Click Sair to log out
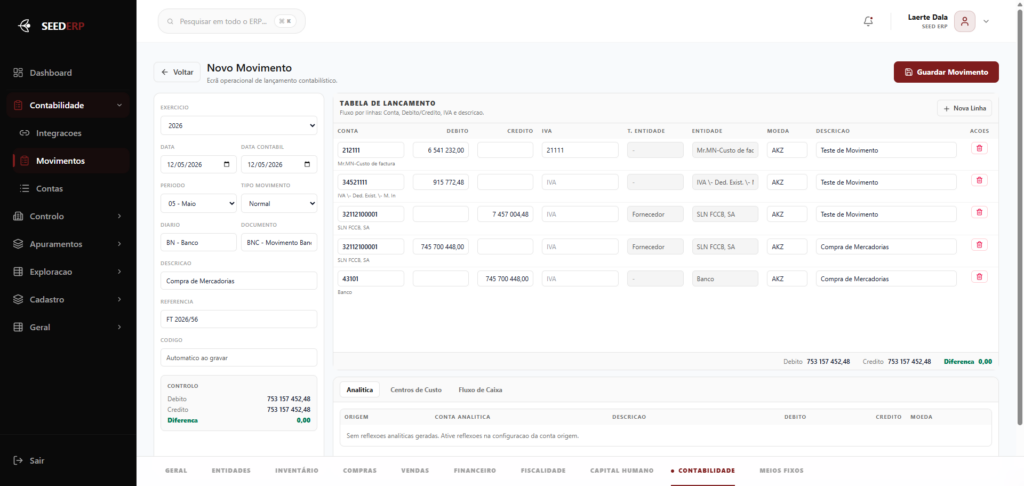The height and width of the screenshot is (486, 1024). point(29,461)
